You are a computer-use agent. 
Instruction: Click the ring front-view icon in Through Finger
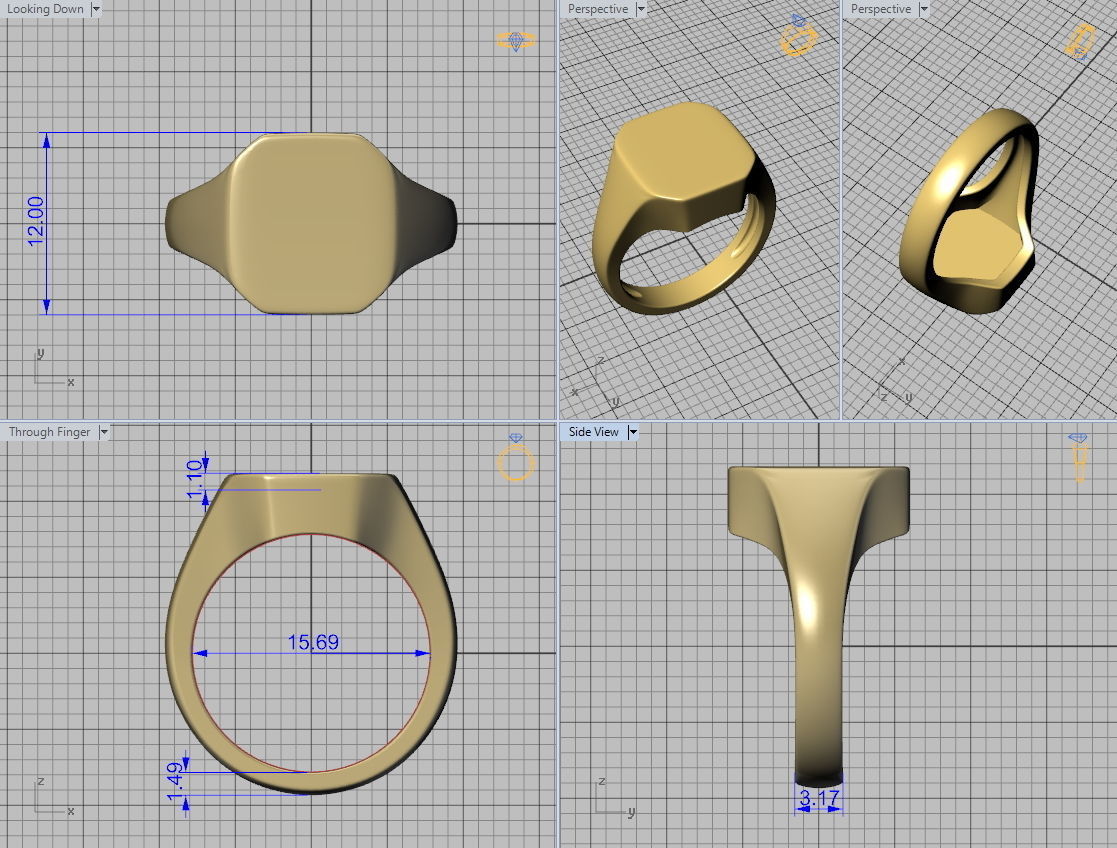coord(516,457)
